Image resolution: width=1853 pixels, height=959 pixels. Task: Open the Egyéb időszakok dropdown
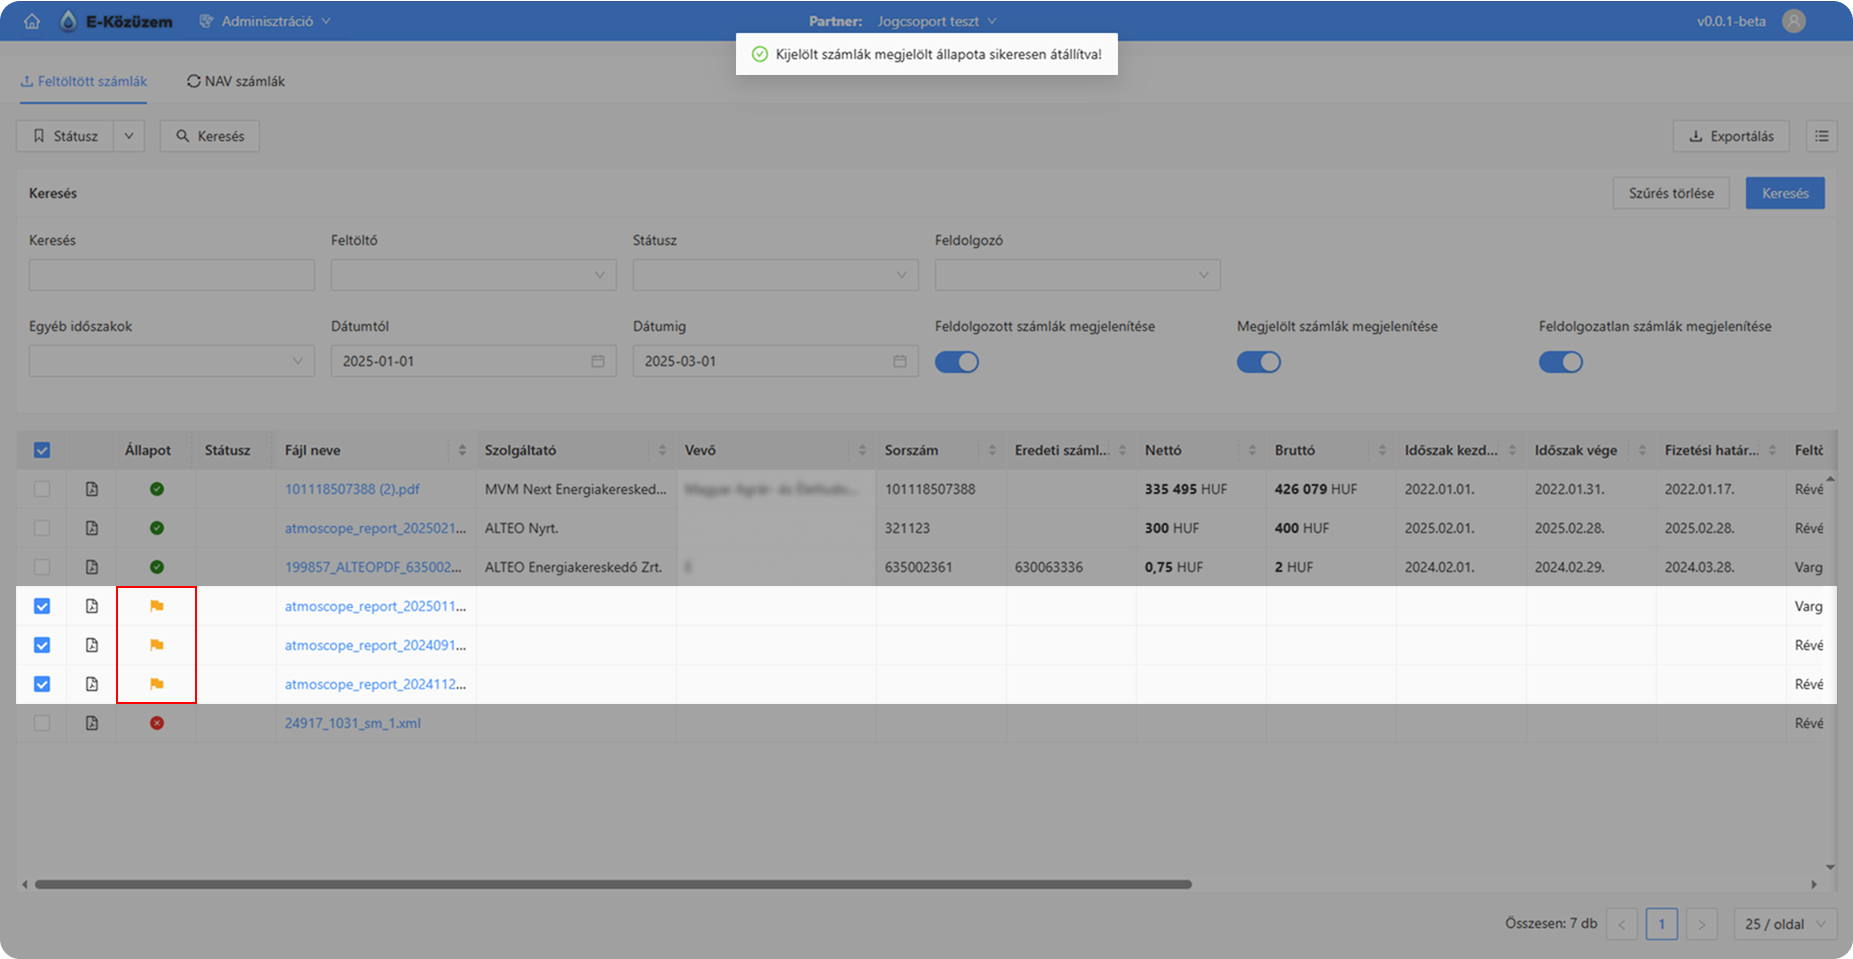click(171, 361)
